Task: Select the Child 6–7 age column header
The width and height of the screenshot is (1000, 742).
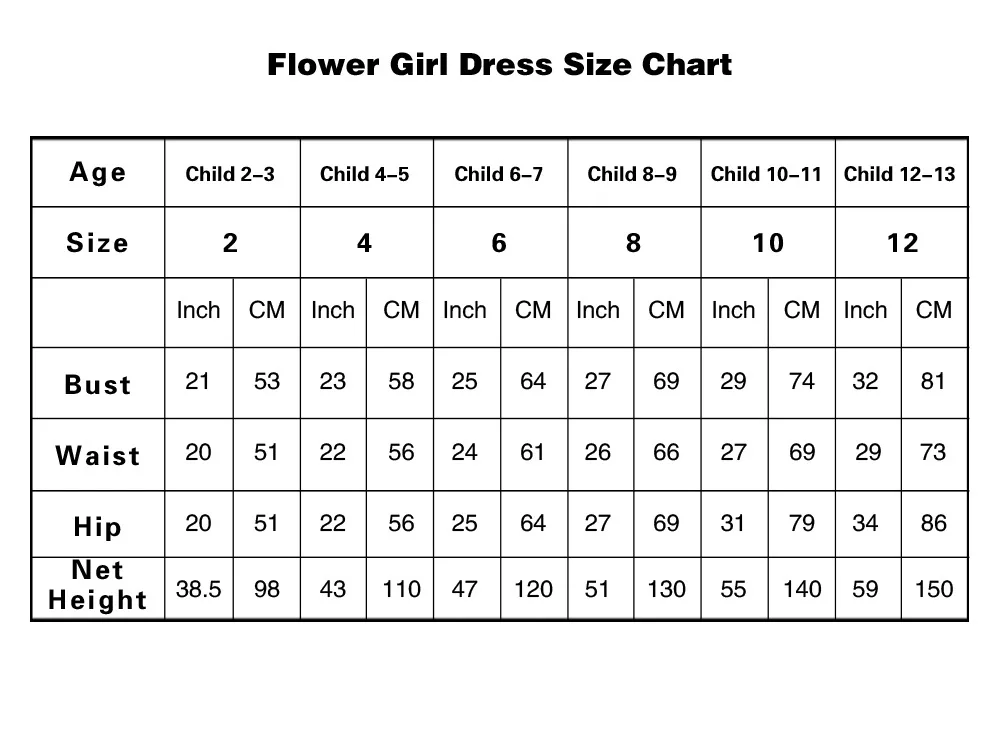Action: [499, 174]
